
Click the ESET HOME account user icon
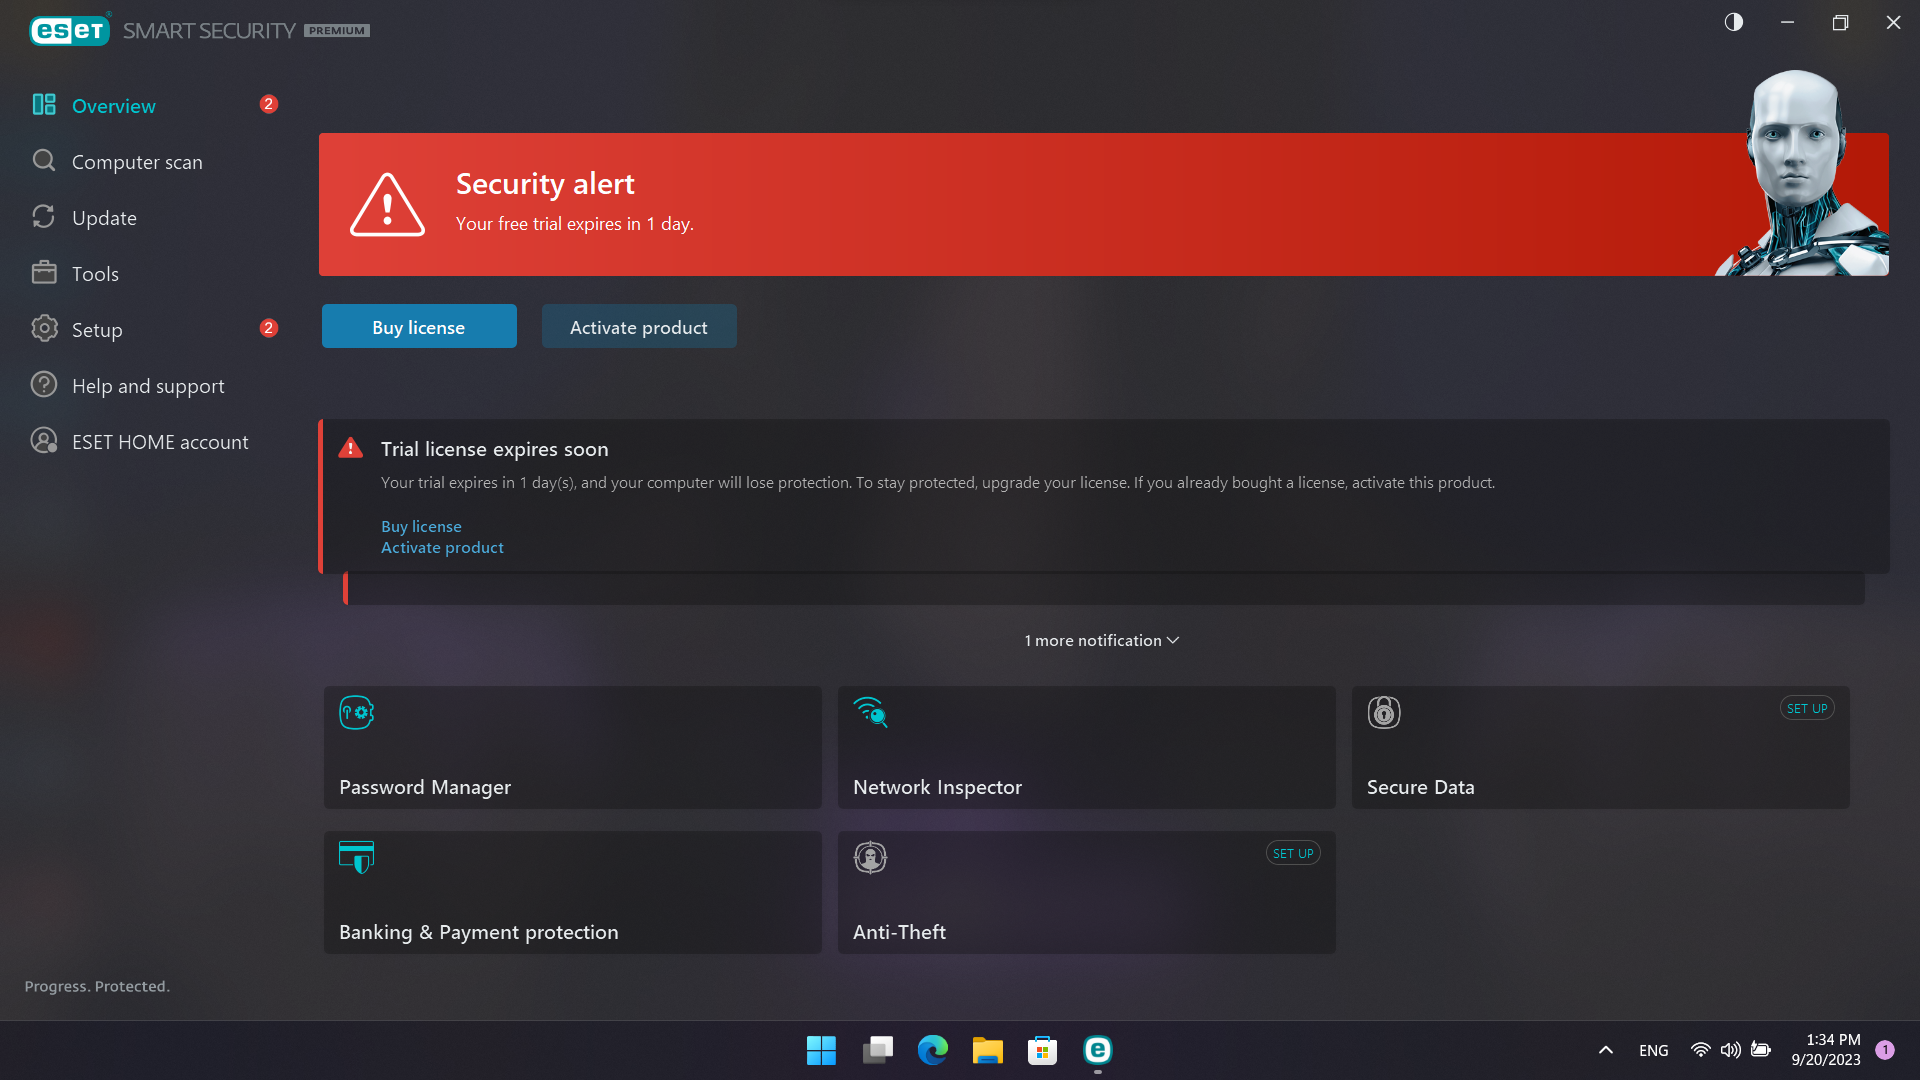click(44, 441)
